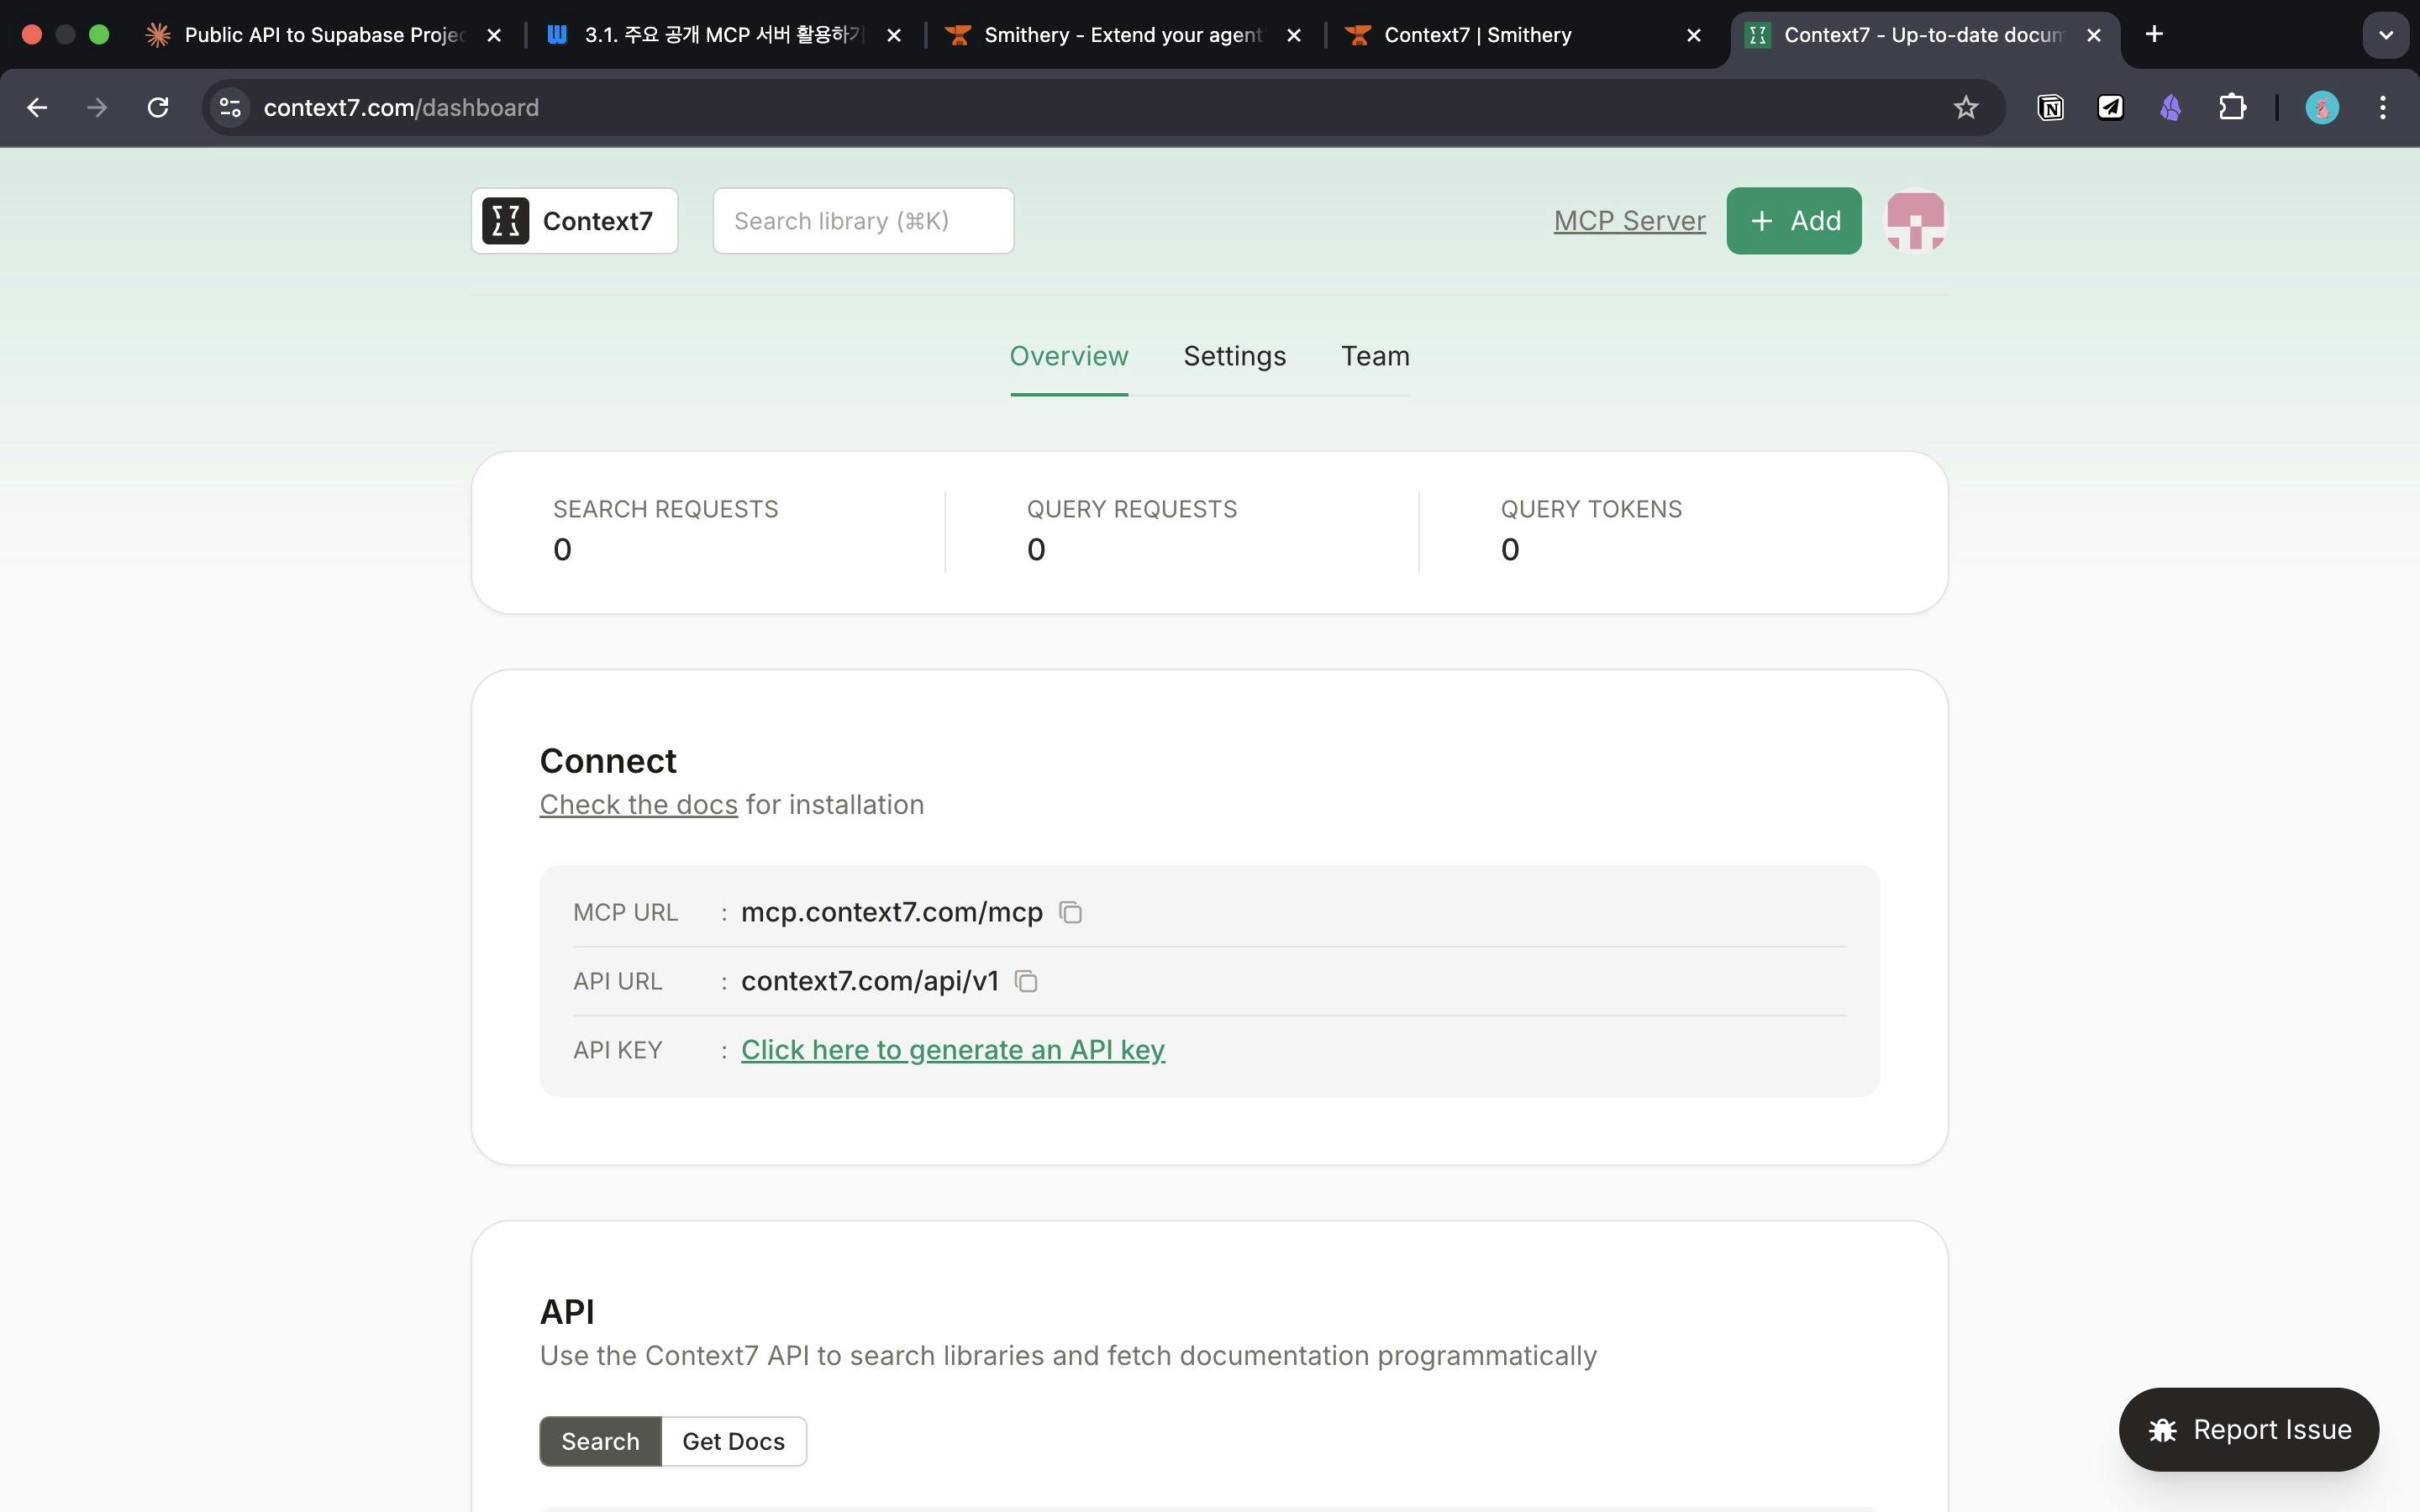Image resolution: width=2420 pixels, height=1512 pixels.
Task: Go back to the previous page
Action: (x=37, y=108)
